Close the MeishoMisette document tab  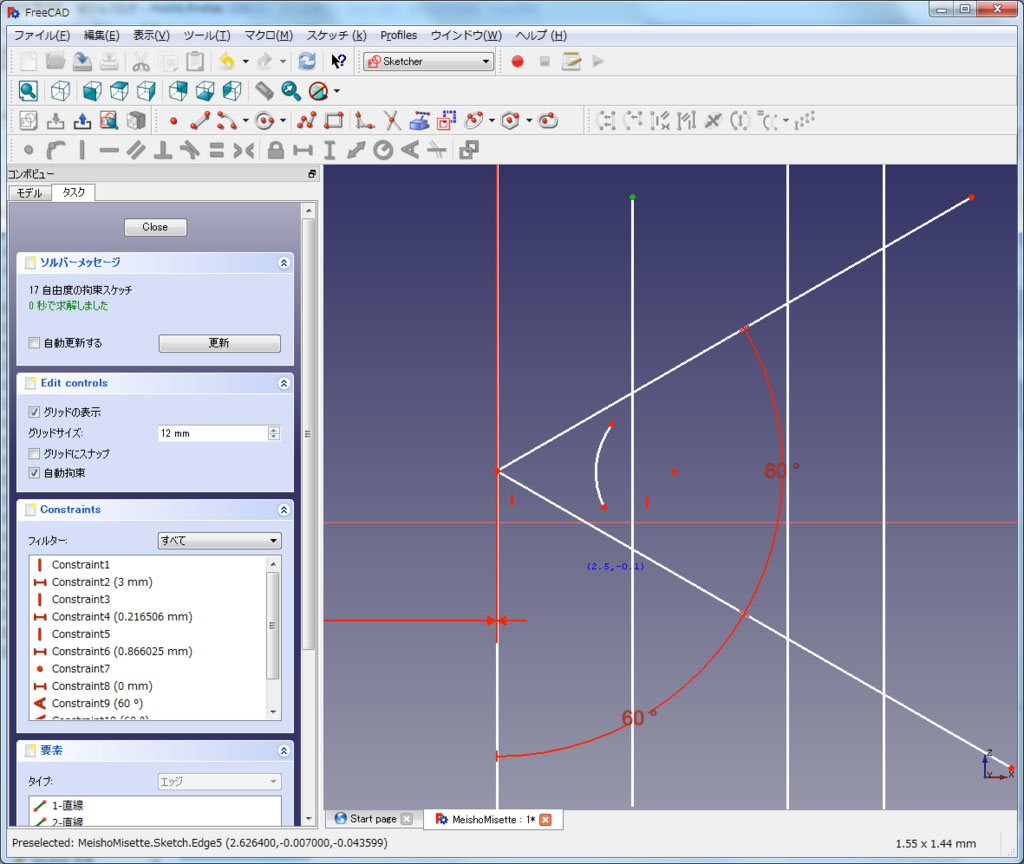[x=545, y=820]
